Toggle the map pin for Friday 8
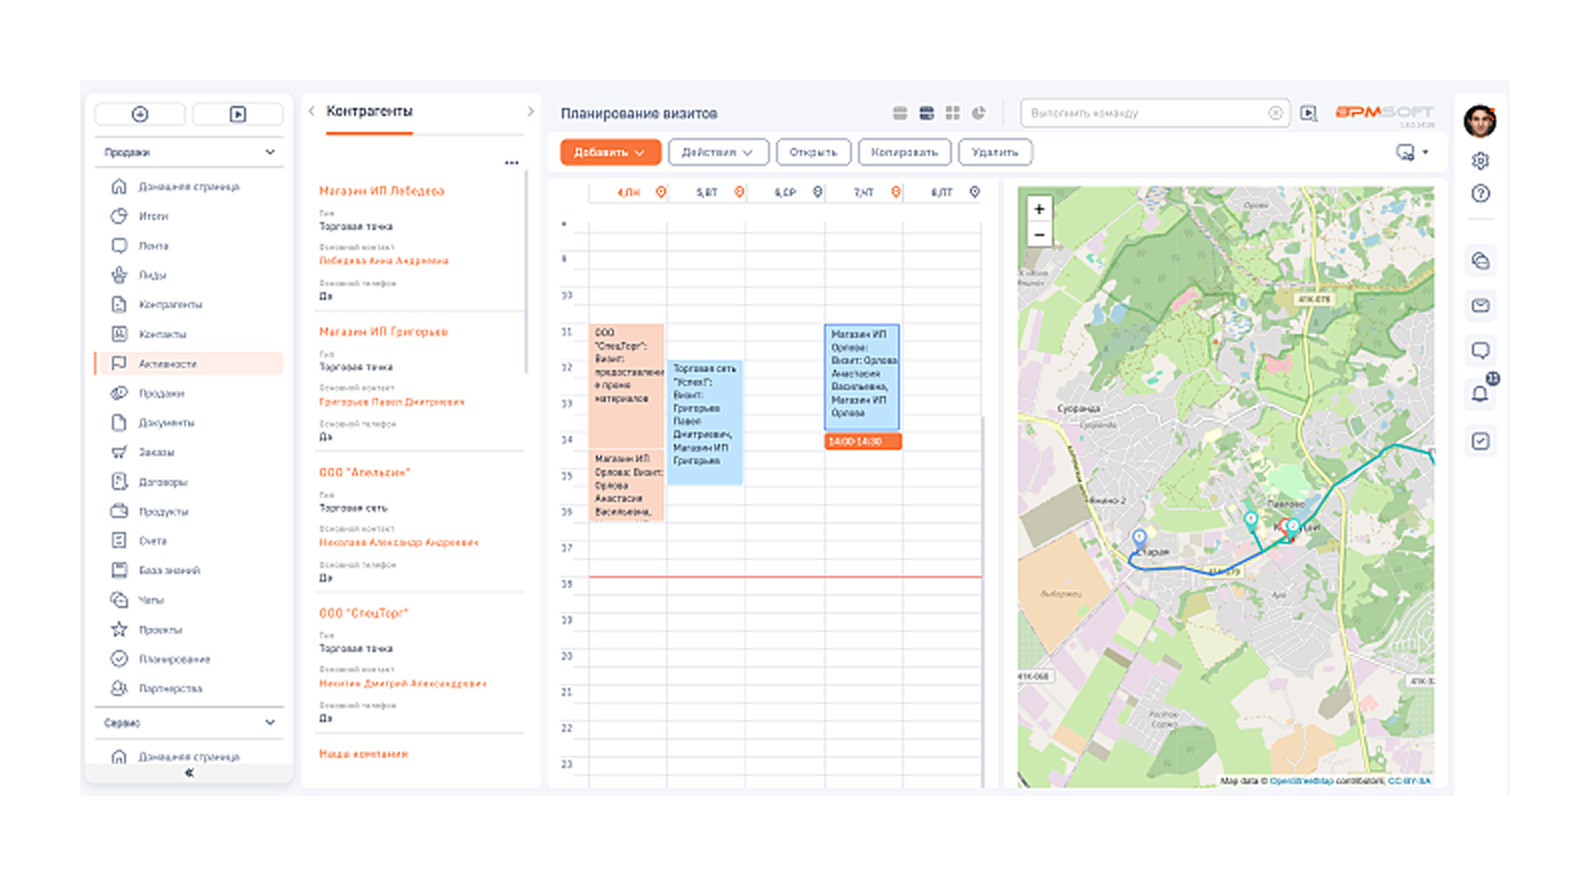Screen dimensions: 1590x876 974,192
